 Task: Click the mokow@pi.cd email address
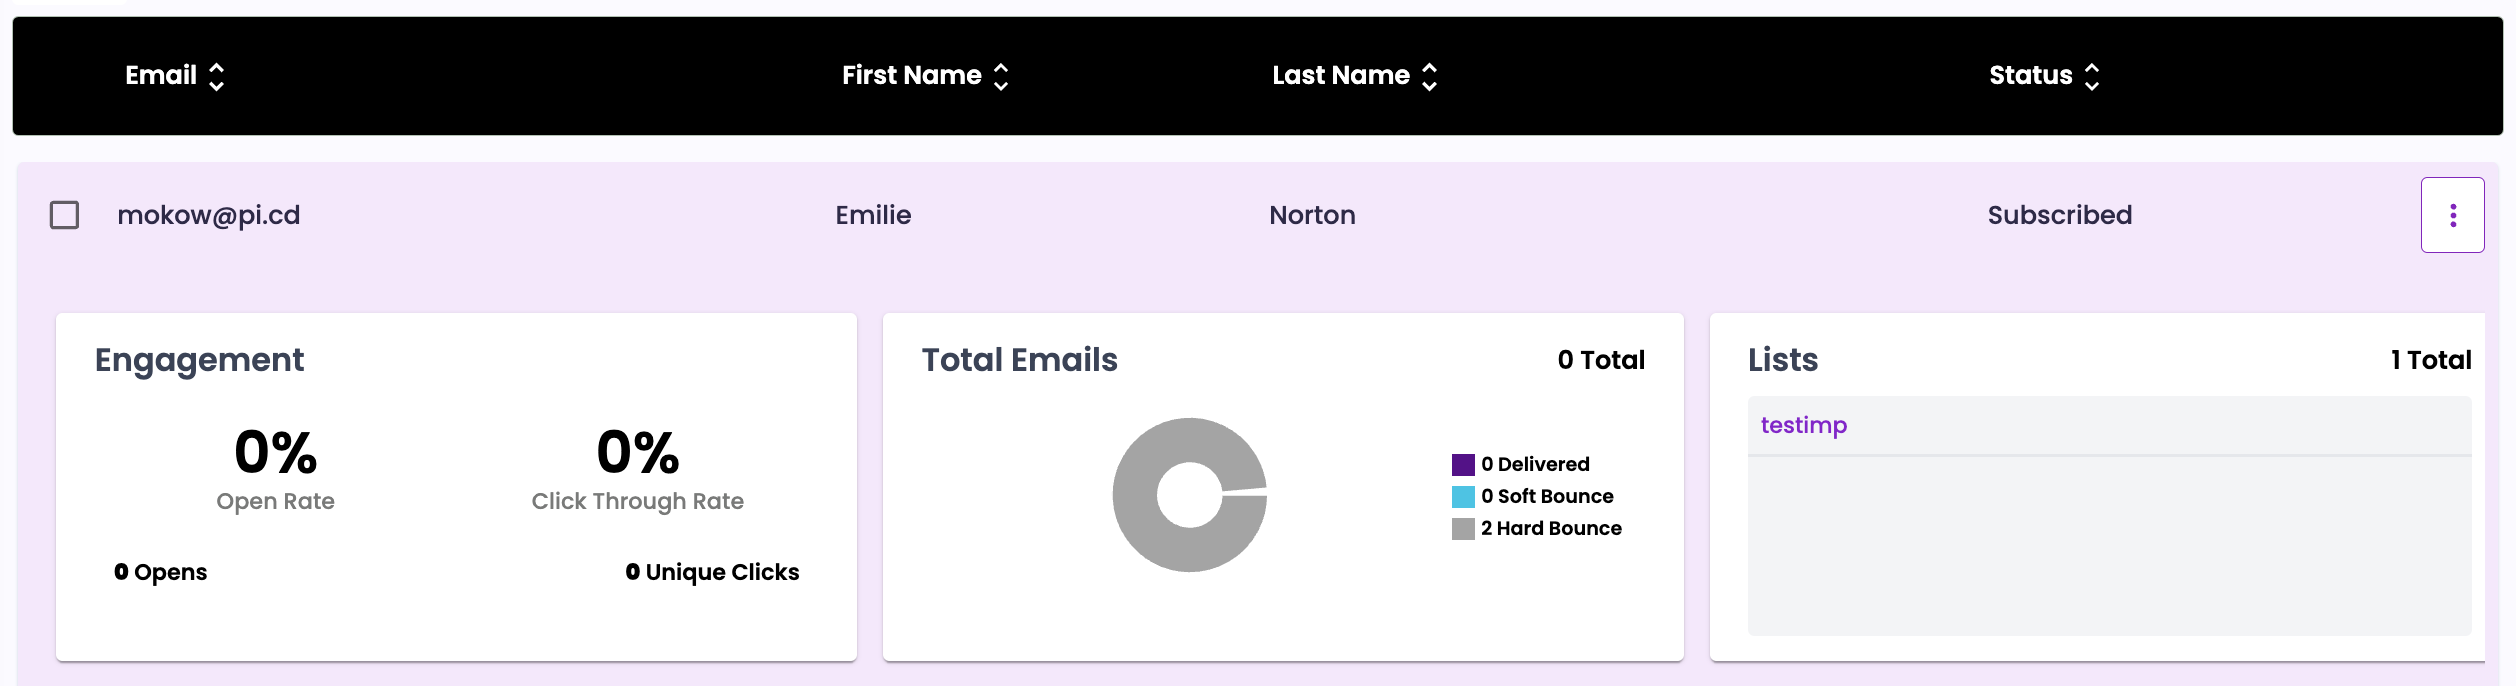tap(209, 215)
